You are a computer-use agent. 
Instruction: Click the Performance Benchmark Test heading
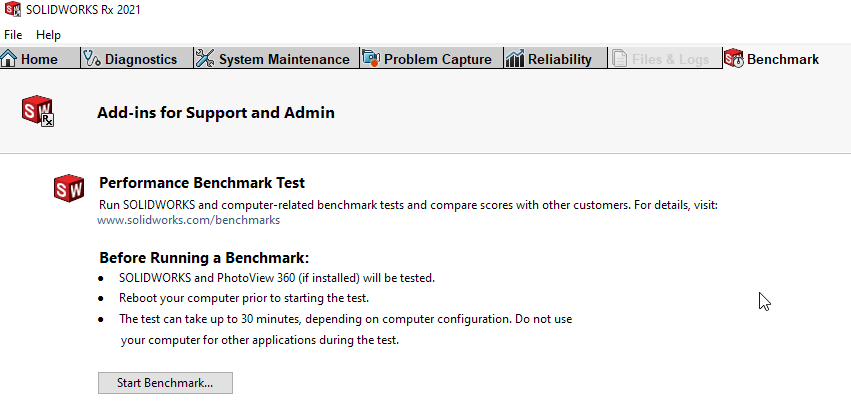point(202,182)
